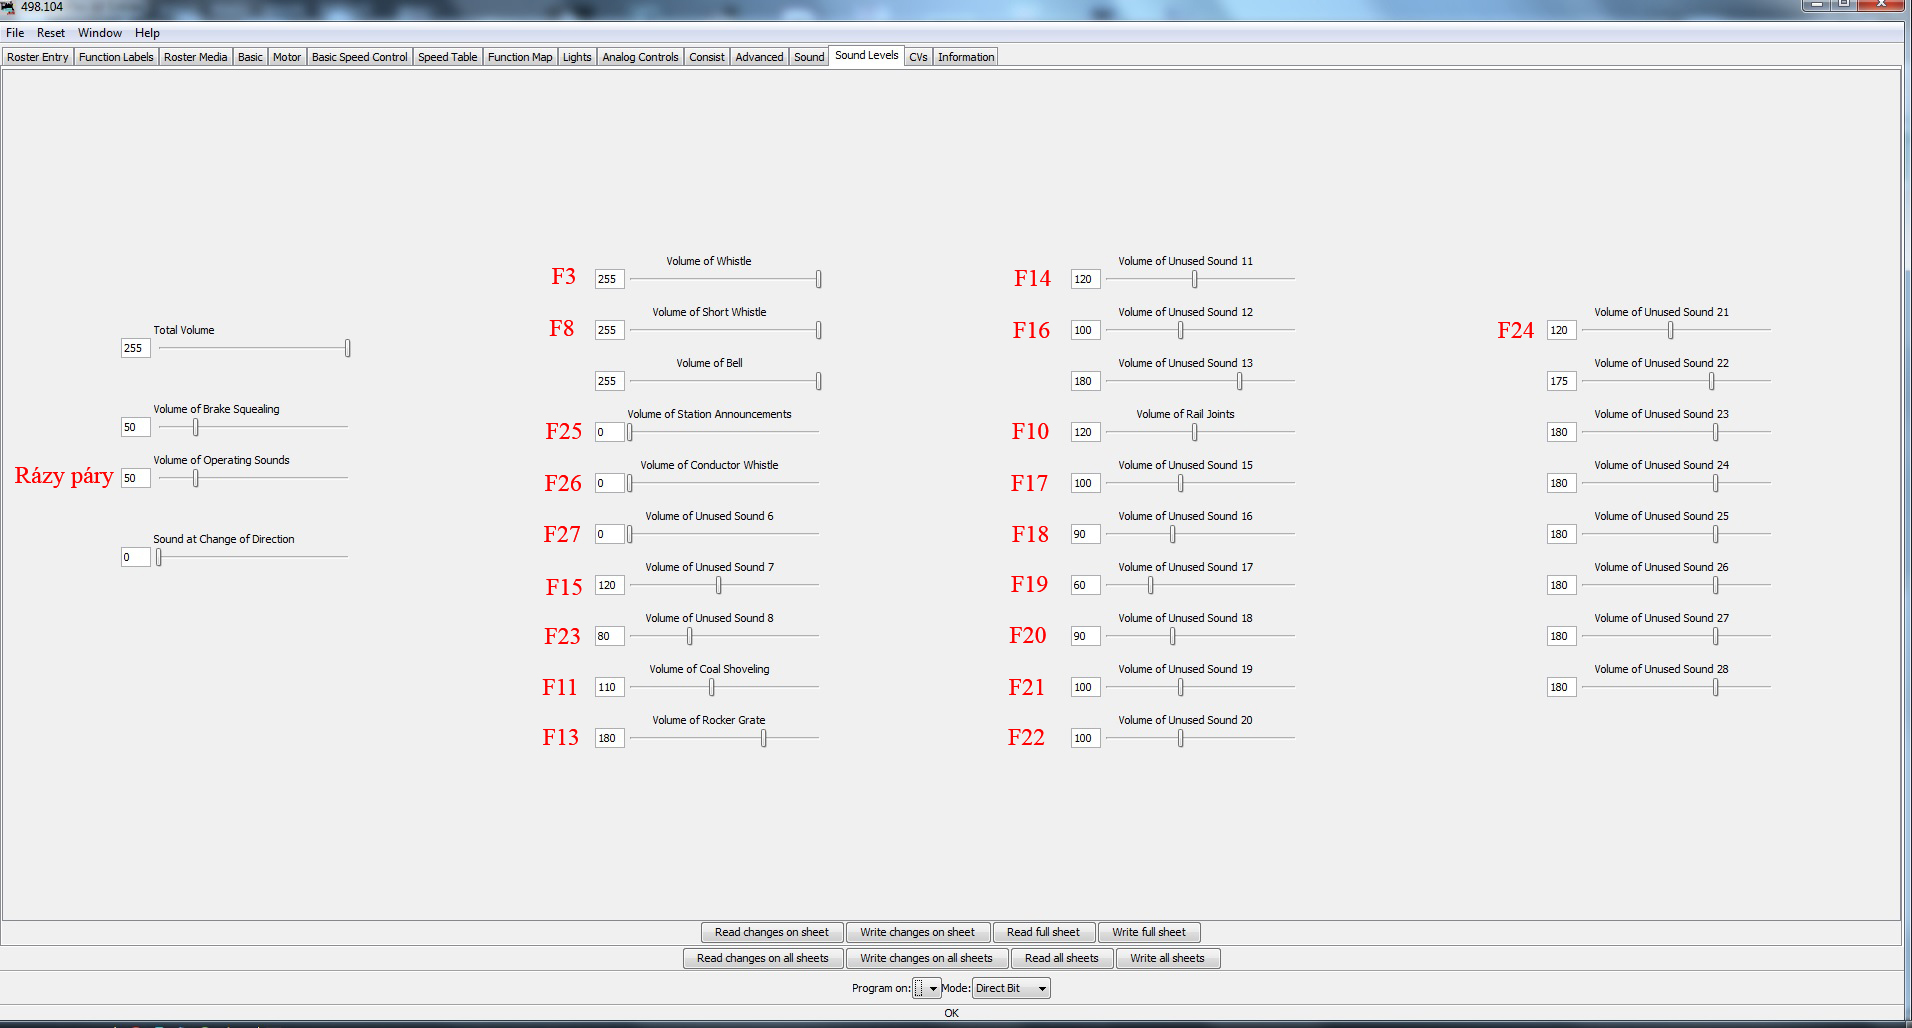Image resolution: width=1912 pixels, height=1028 pixels.
Task: Click the Volume of Brake Squealing value field
Action: point(135,427)
